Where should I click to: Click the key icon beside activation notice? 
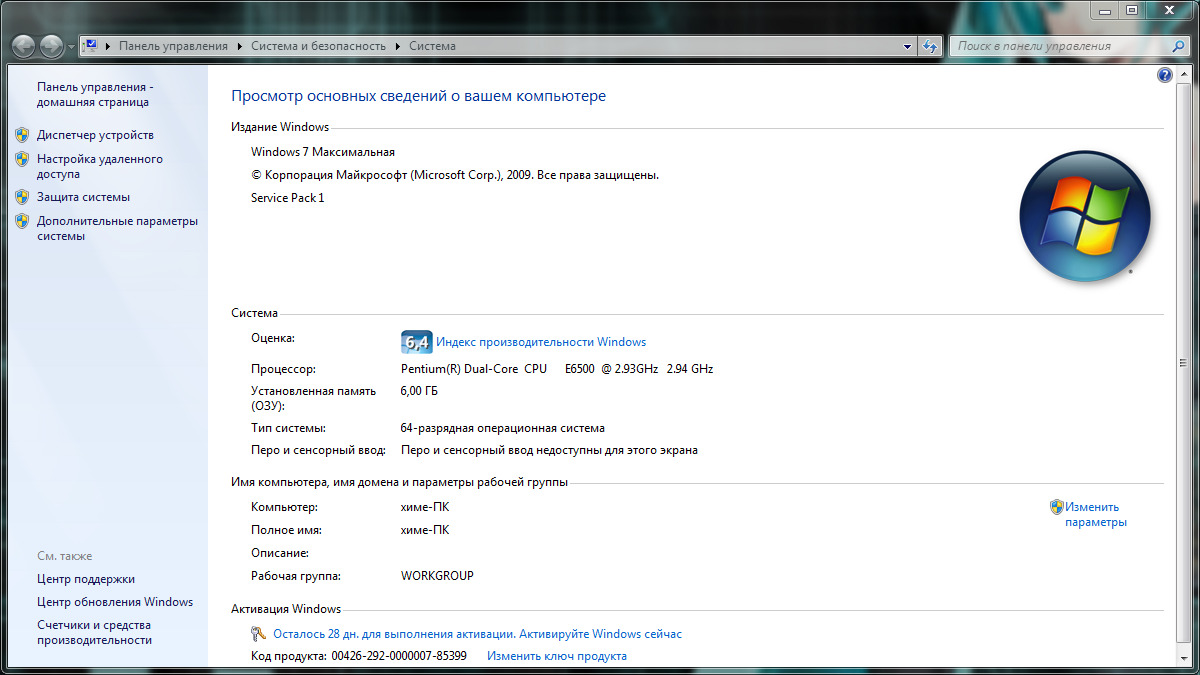tap(259, 634)
